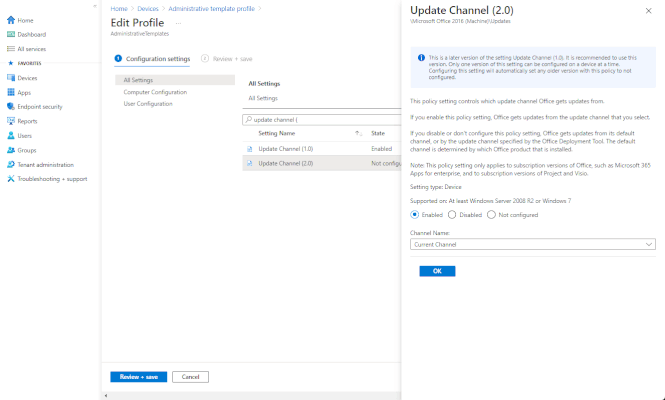Open the Groups icon in sidebar
Image resolution: width=665 pixels, height=400 pixels.
(x=11, y=150)
